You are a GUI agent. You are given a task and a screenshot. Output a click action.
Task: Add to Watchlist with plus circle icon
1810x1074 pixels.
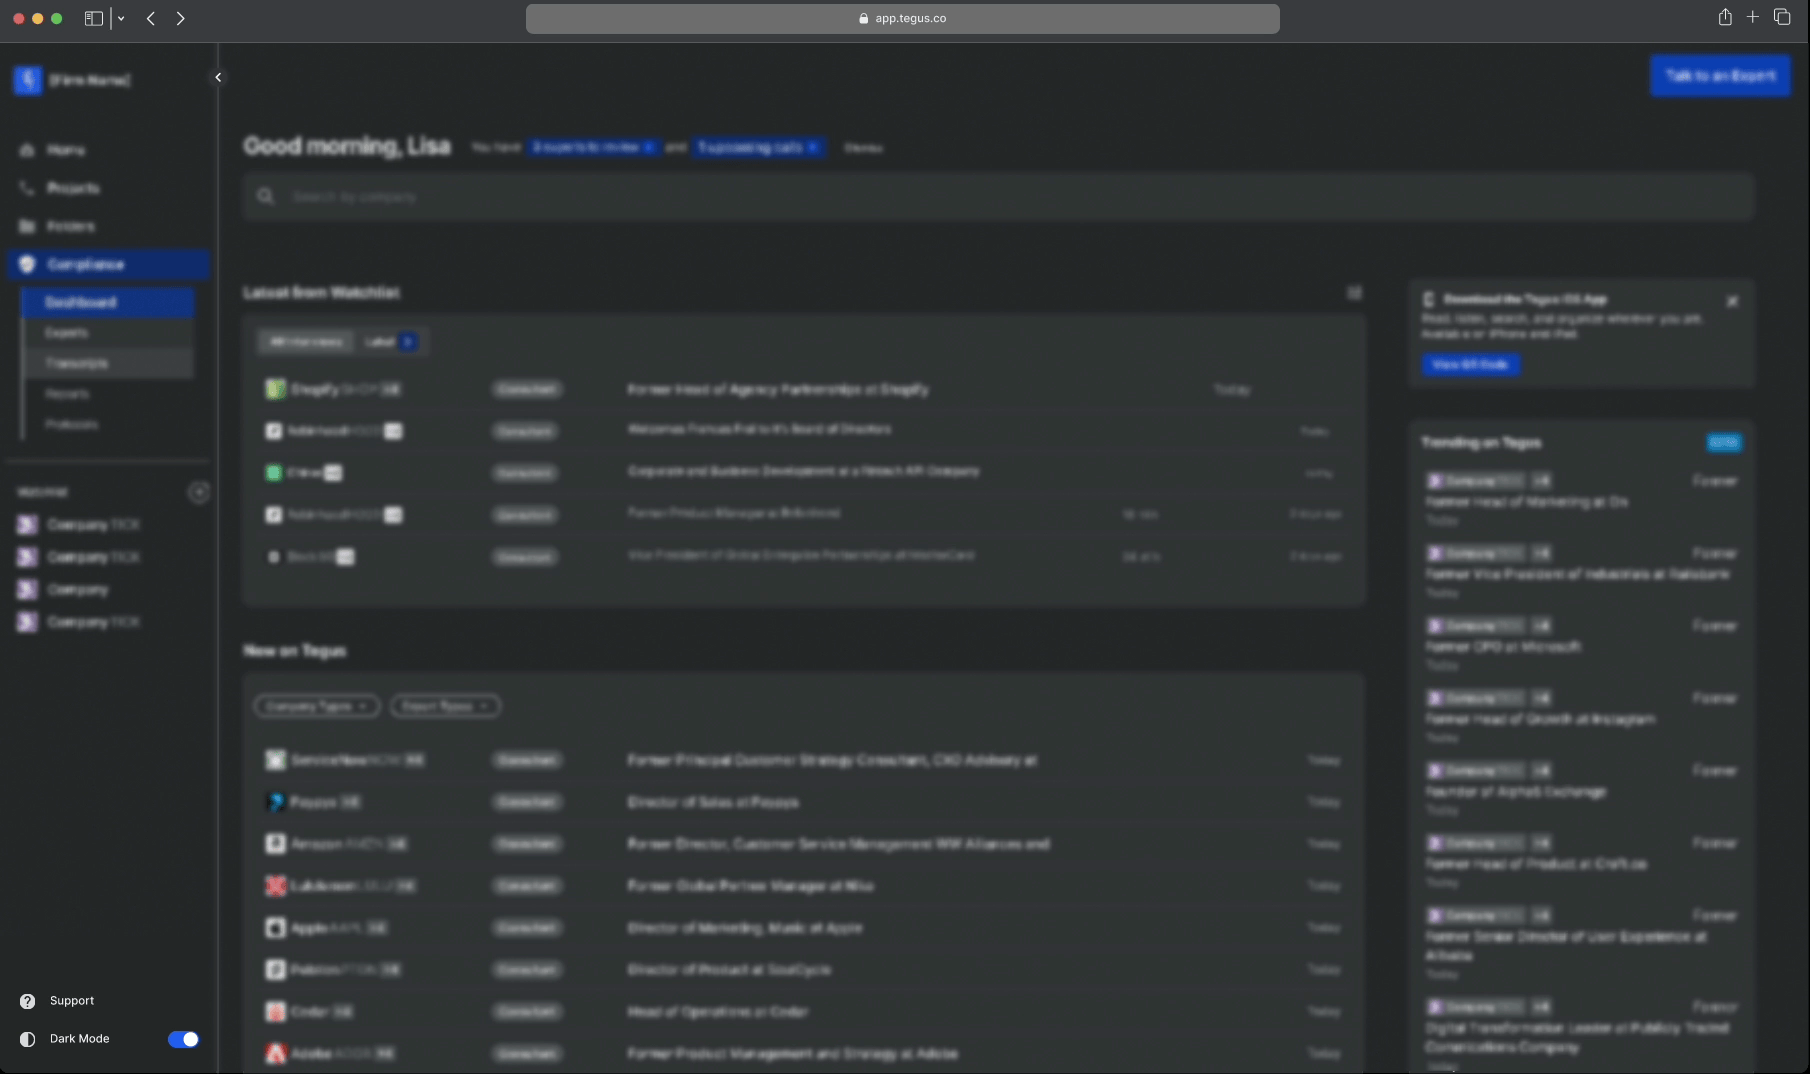click(x=199, y=492)
